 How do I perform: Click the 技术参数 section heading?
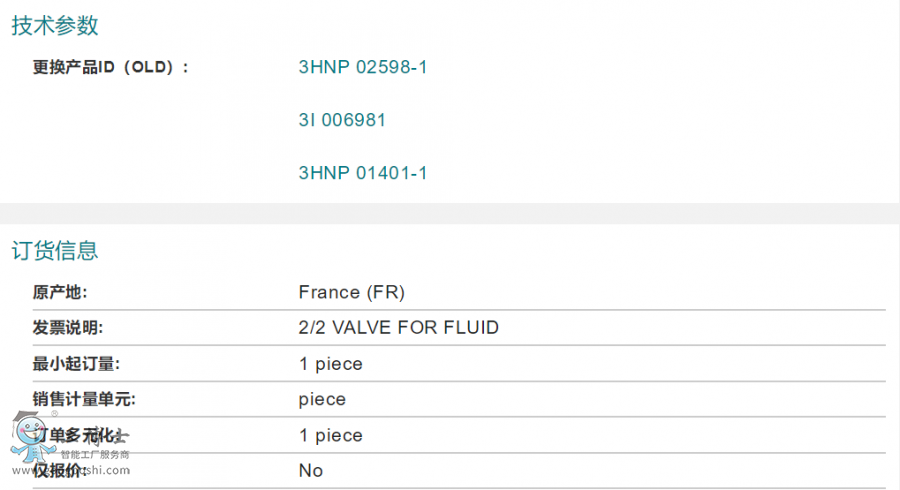tap(55, 26)
